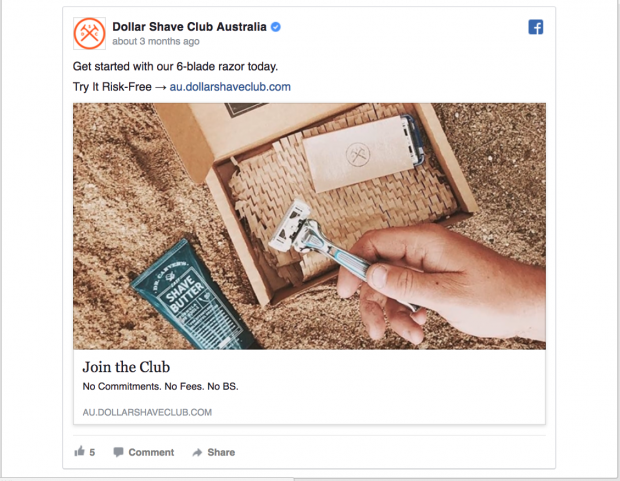Click the 'Get started with our 6-blade razor' text
This screenshot has width=620, height=481.
click(x=159, y=66)
